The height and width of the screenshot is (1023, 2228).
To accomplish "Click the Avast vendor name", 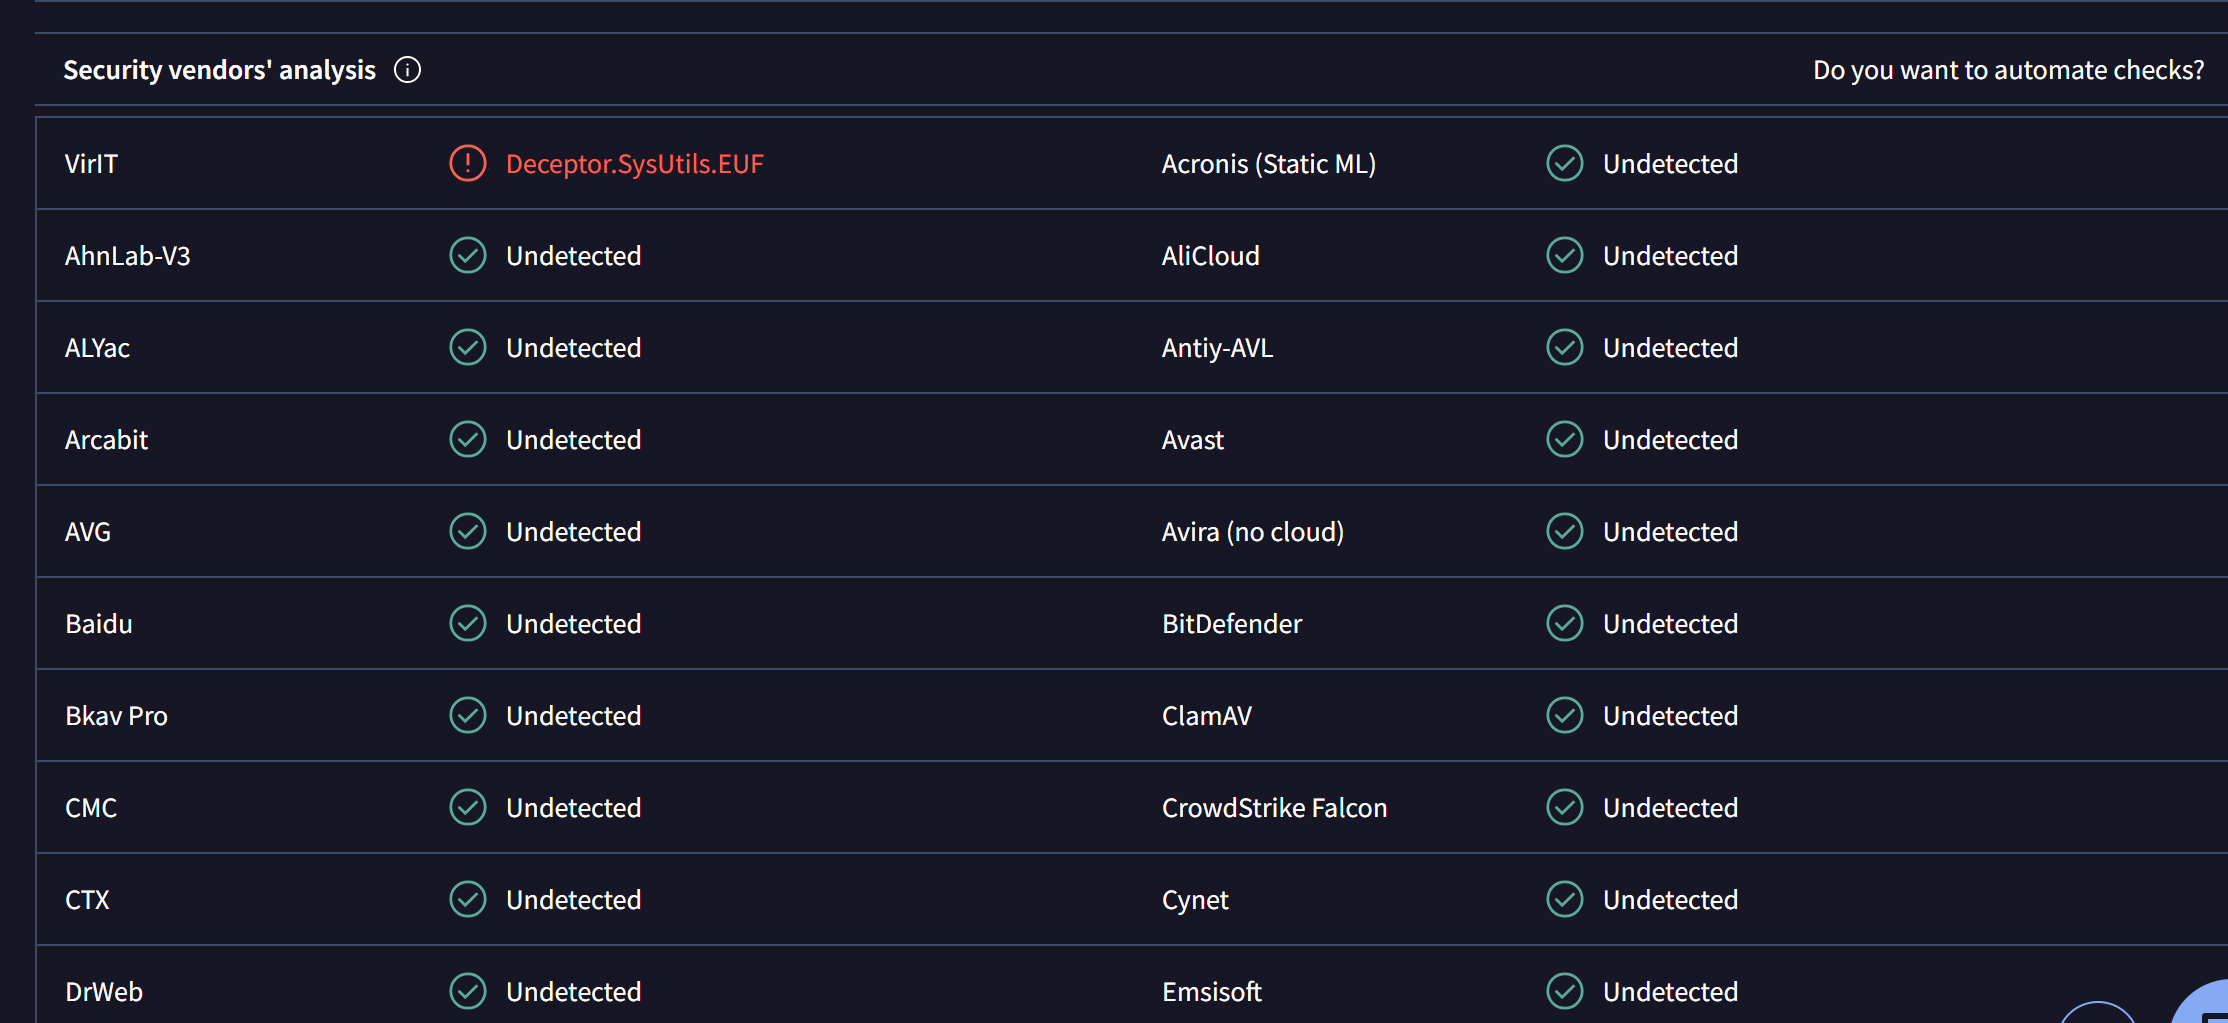I will (x=1192, y=440).
